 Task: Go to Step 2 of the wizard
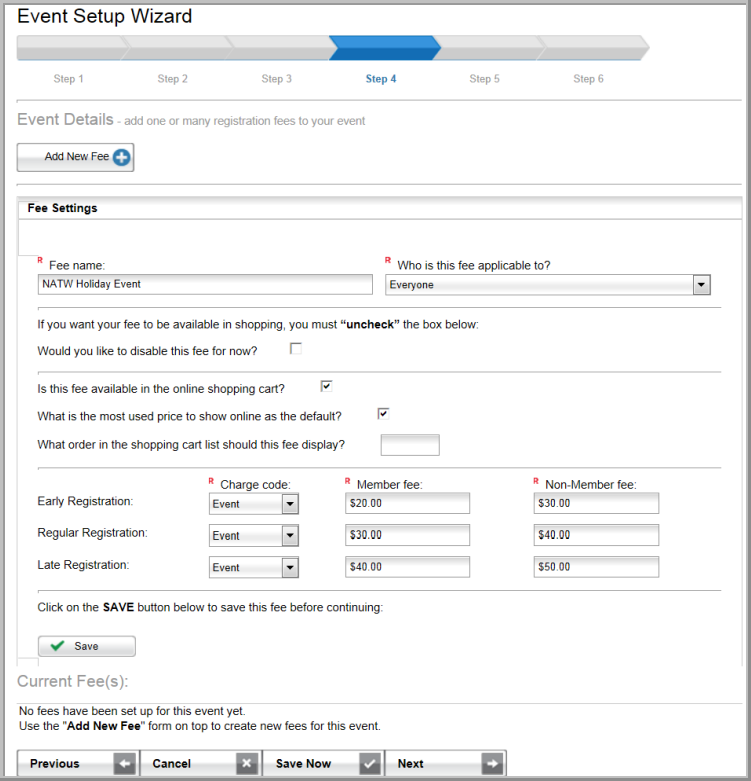click(173, 79)
